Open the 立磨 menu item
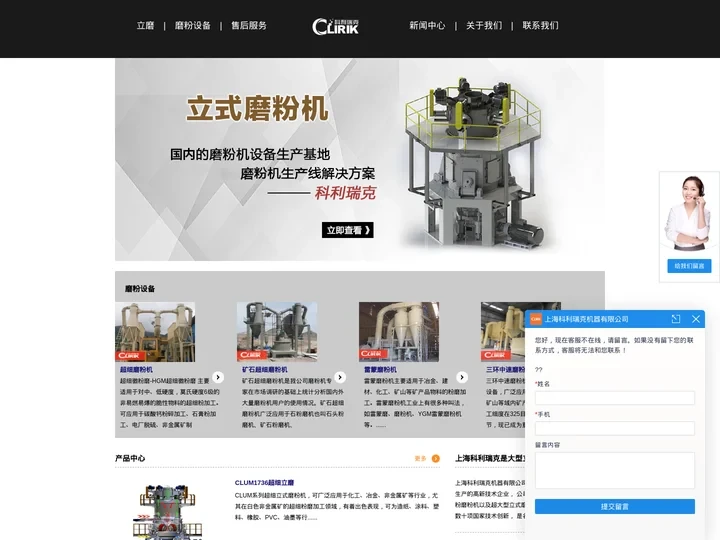The width and height of the screenshot is (720, 540). (146, 26)
